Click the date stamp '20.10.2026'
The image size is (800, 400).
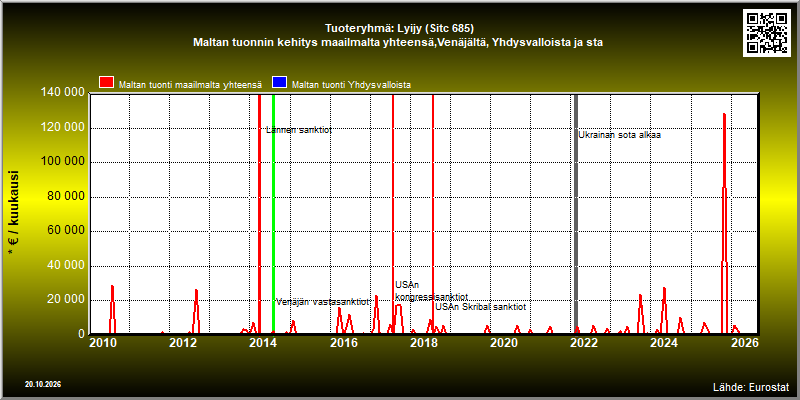[43, 384]
